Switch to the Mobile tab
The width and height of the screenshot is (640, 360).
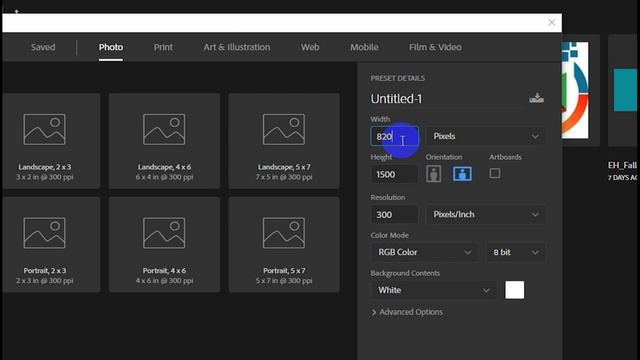point(364,47)
